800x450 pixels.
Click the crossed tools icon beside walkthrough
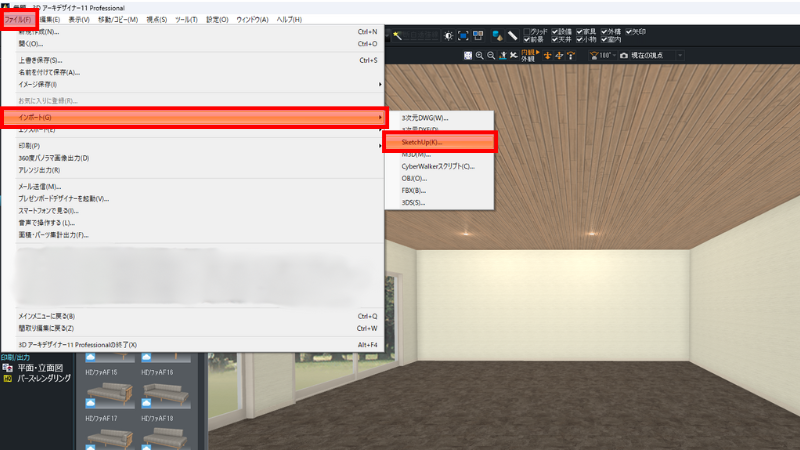pos(514,56)
